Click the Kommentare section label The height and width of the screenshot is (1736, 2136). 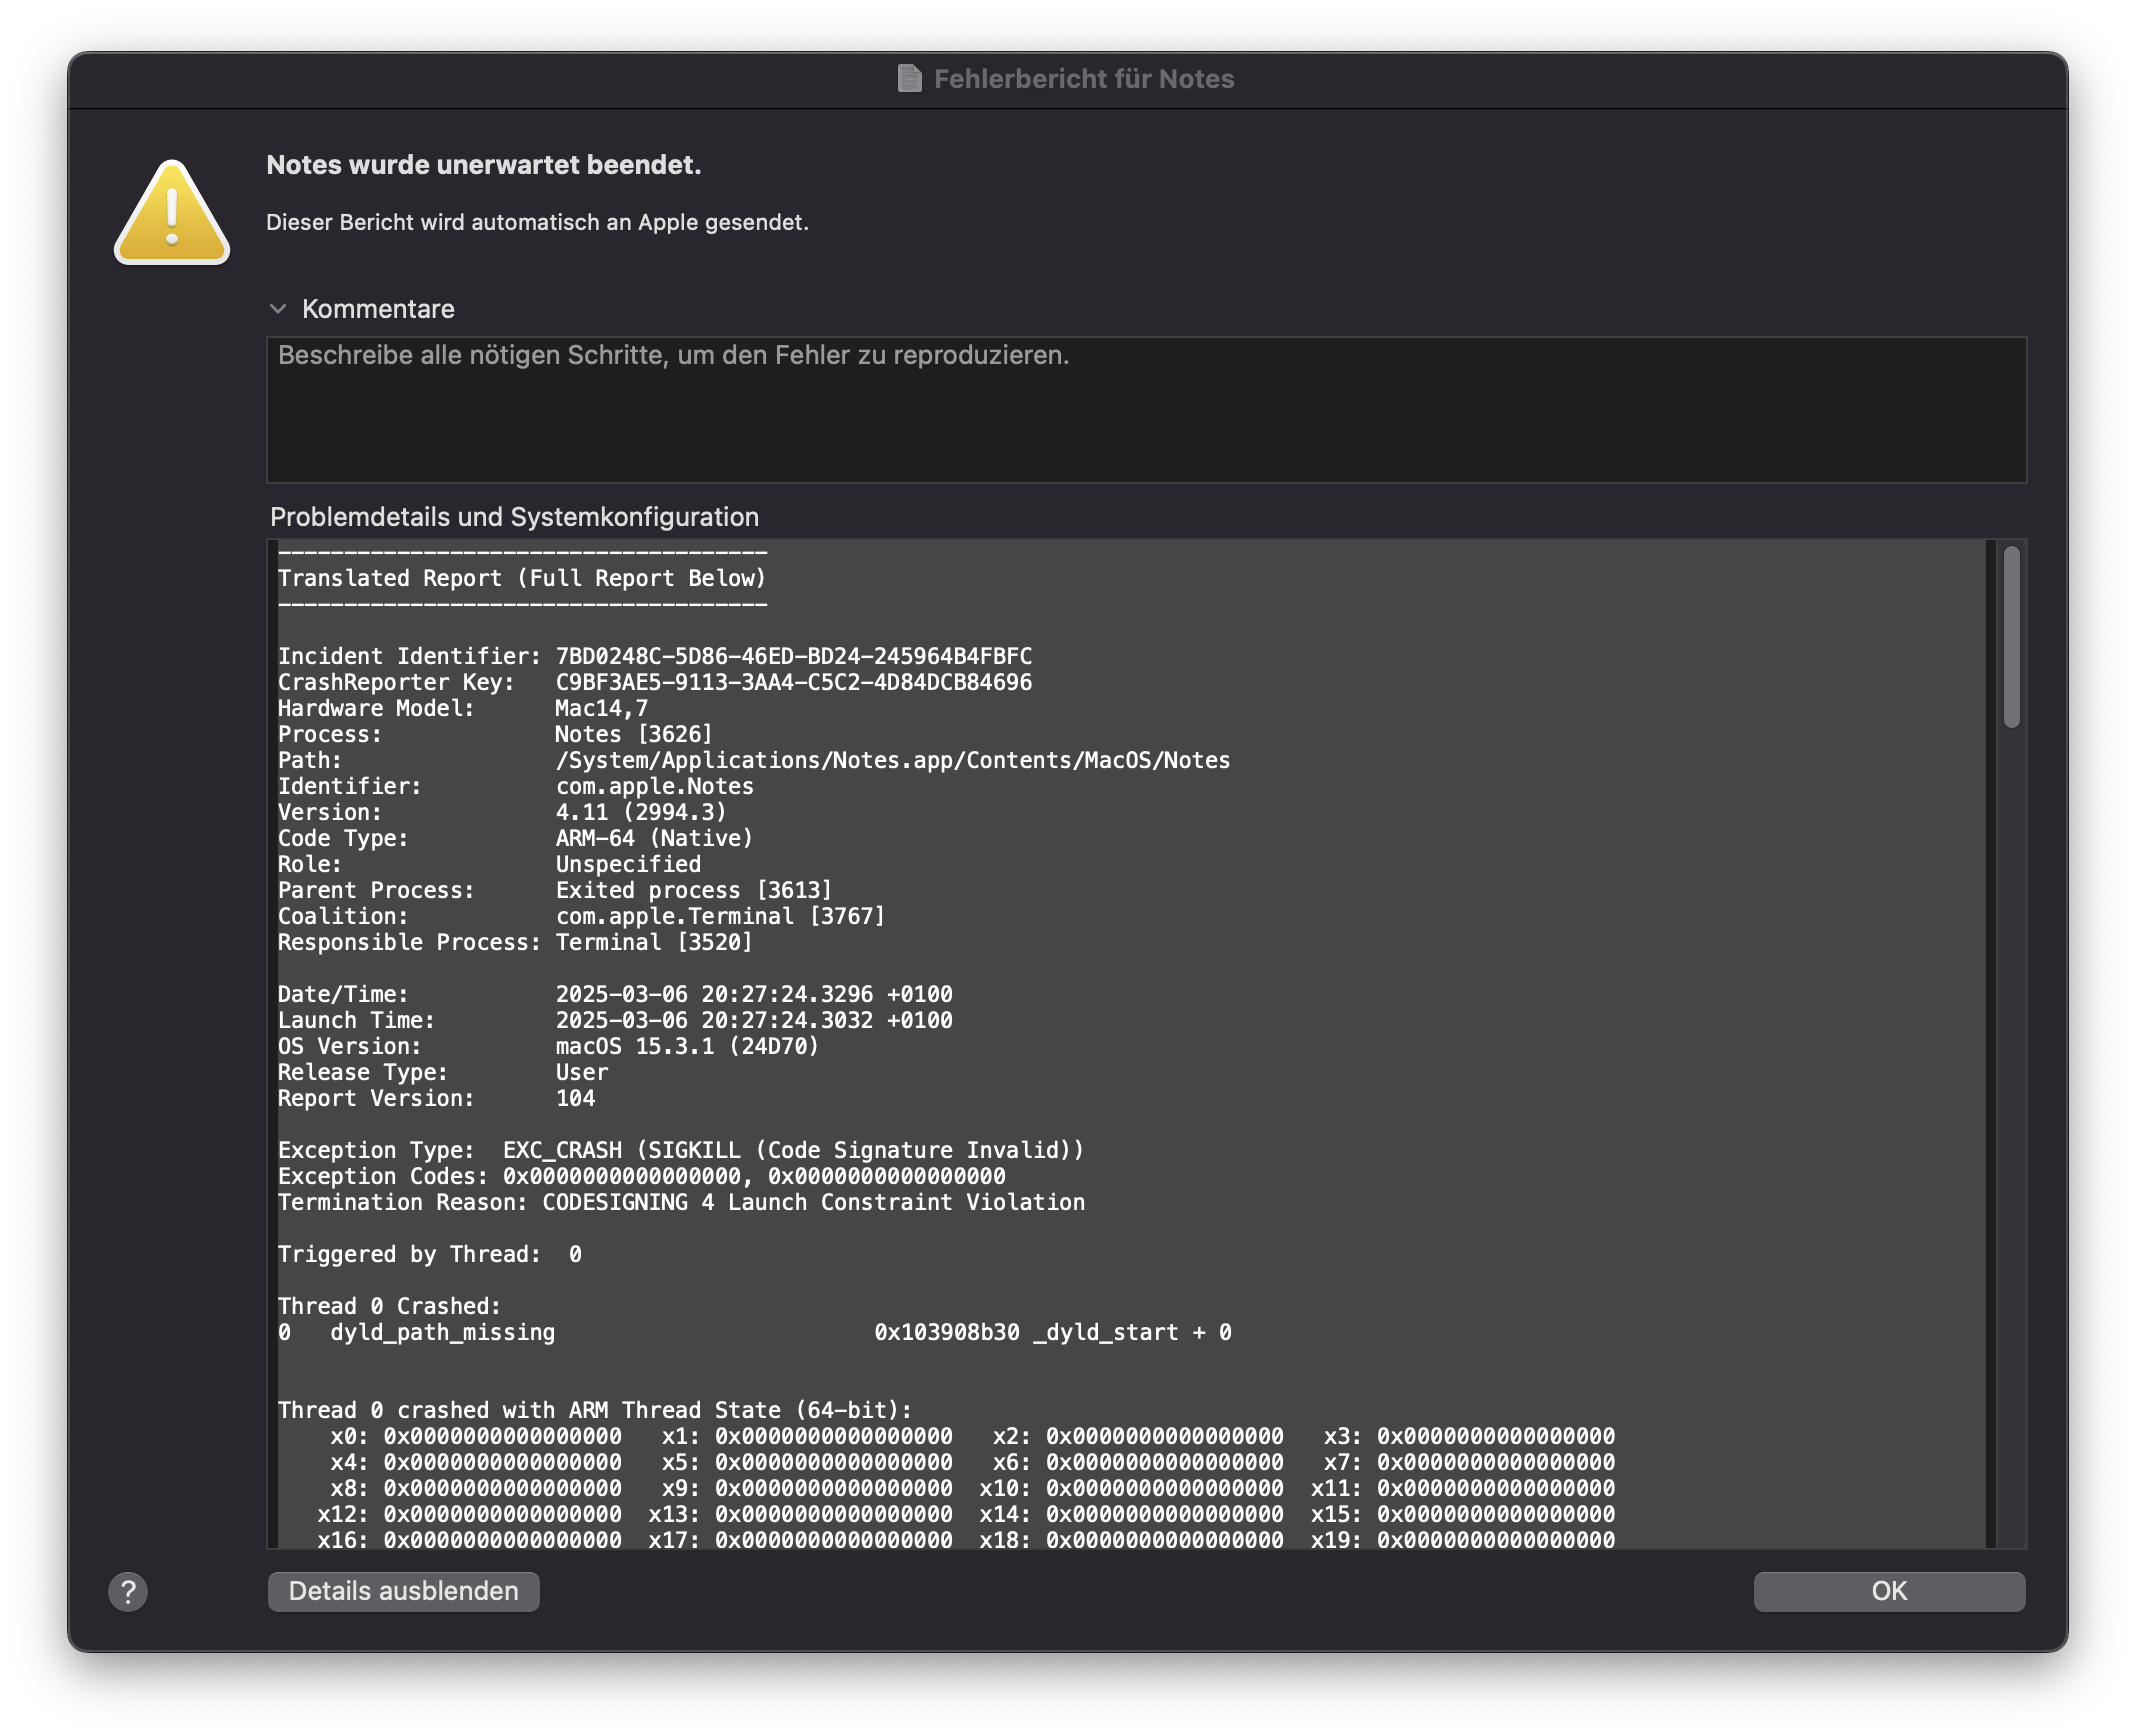(378, 309)
